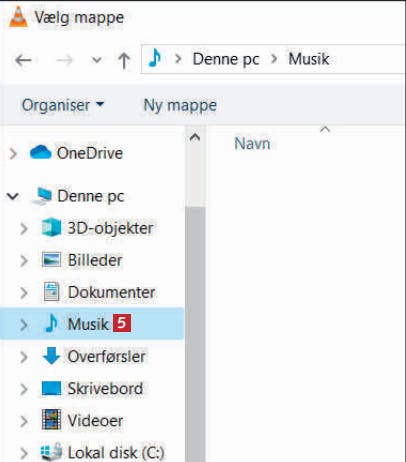Expand the Dokumenter tree node
406x462 pixels.
tap(24, 292)
